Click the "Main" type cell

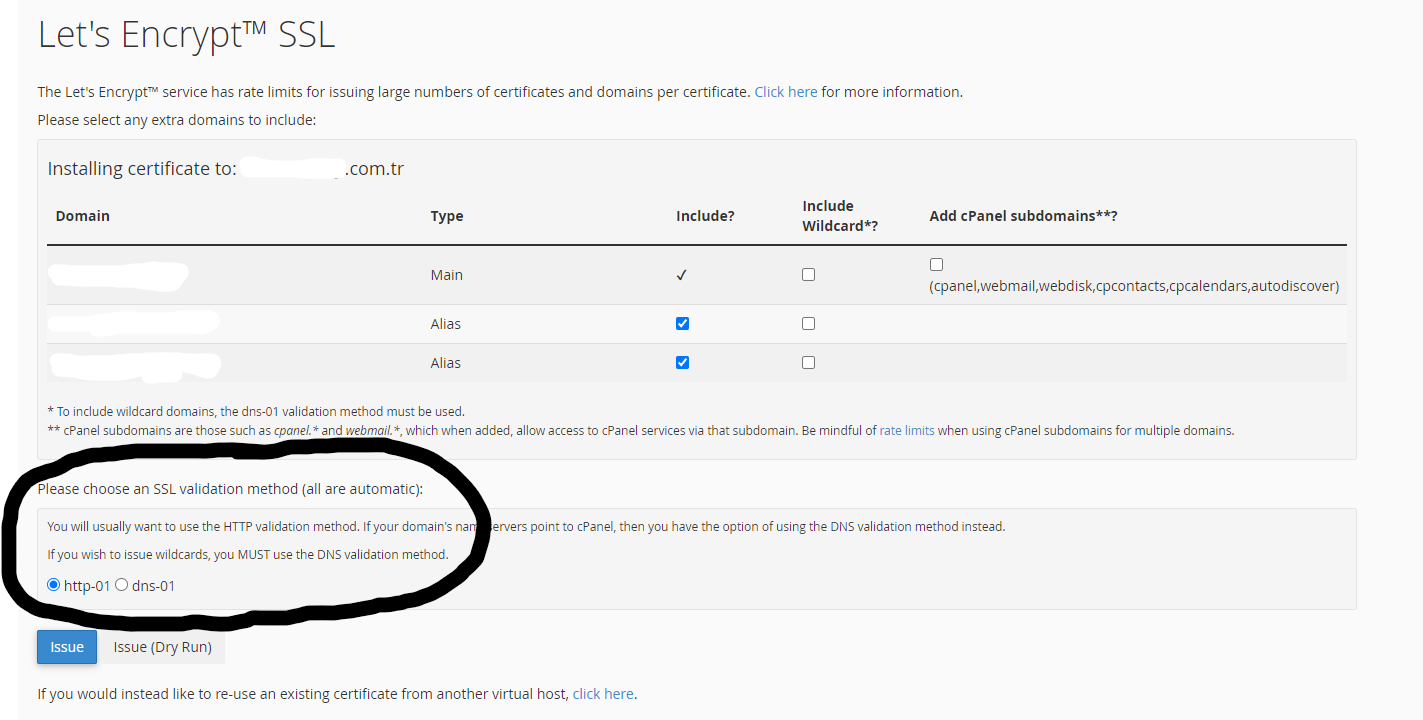tap(446, 275)
